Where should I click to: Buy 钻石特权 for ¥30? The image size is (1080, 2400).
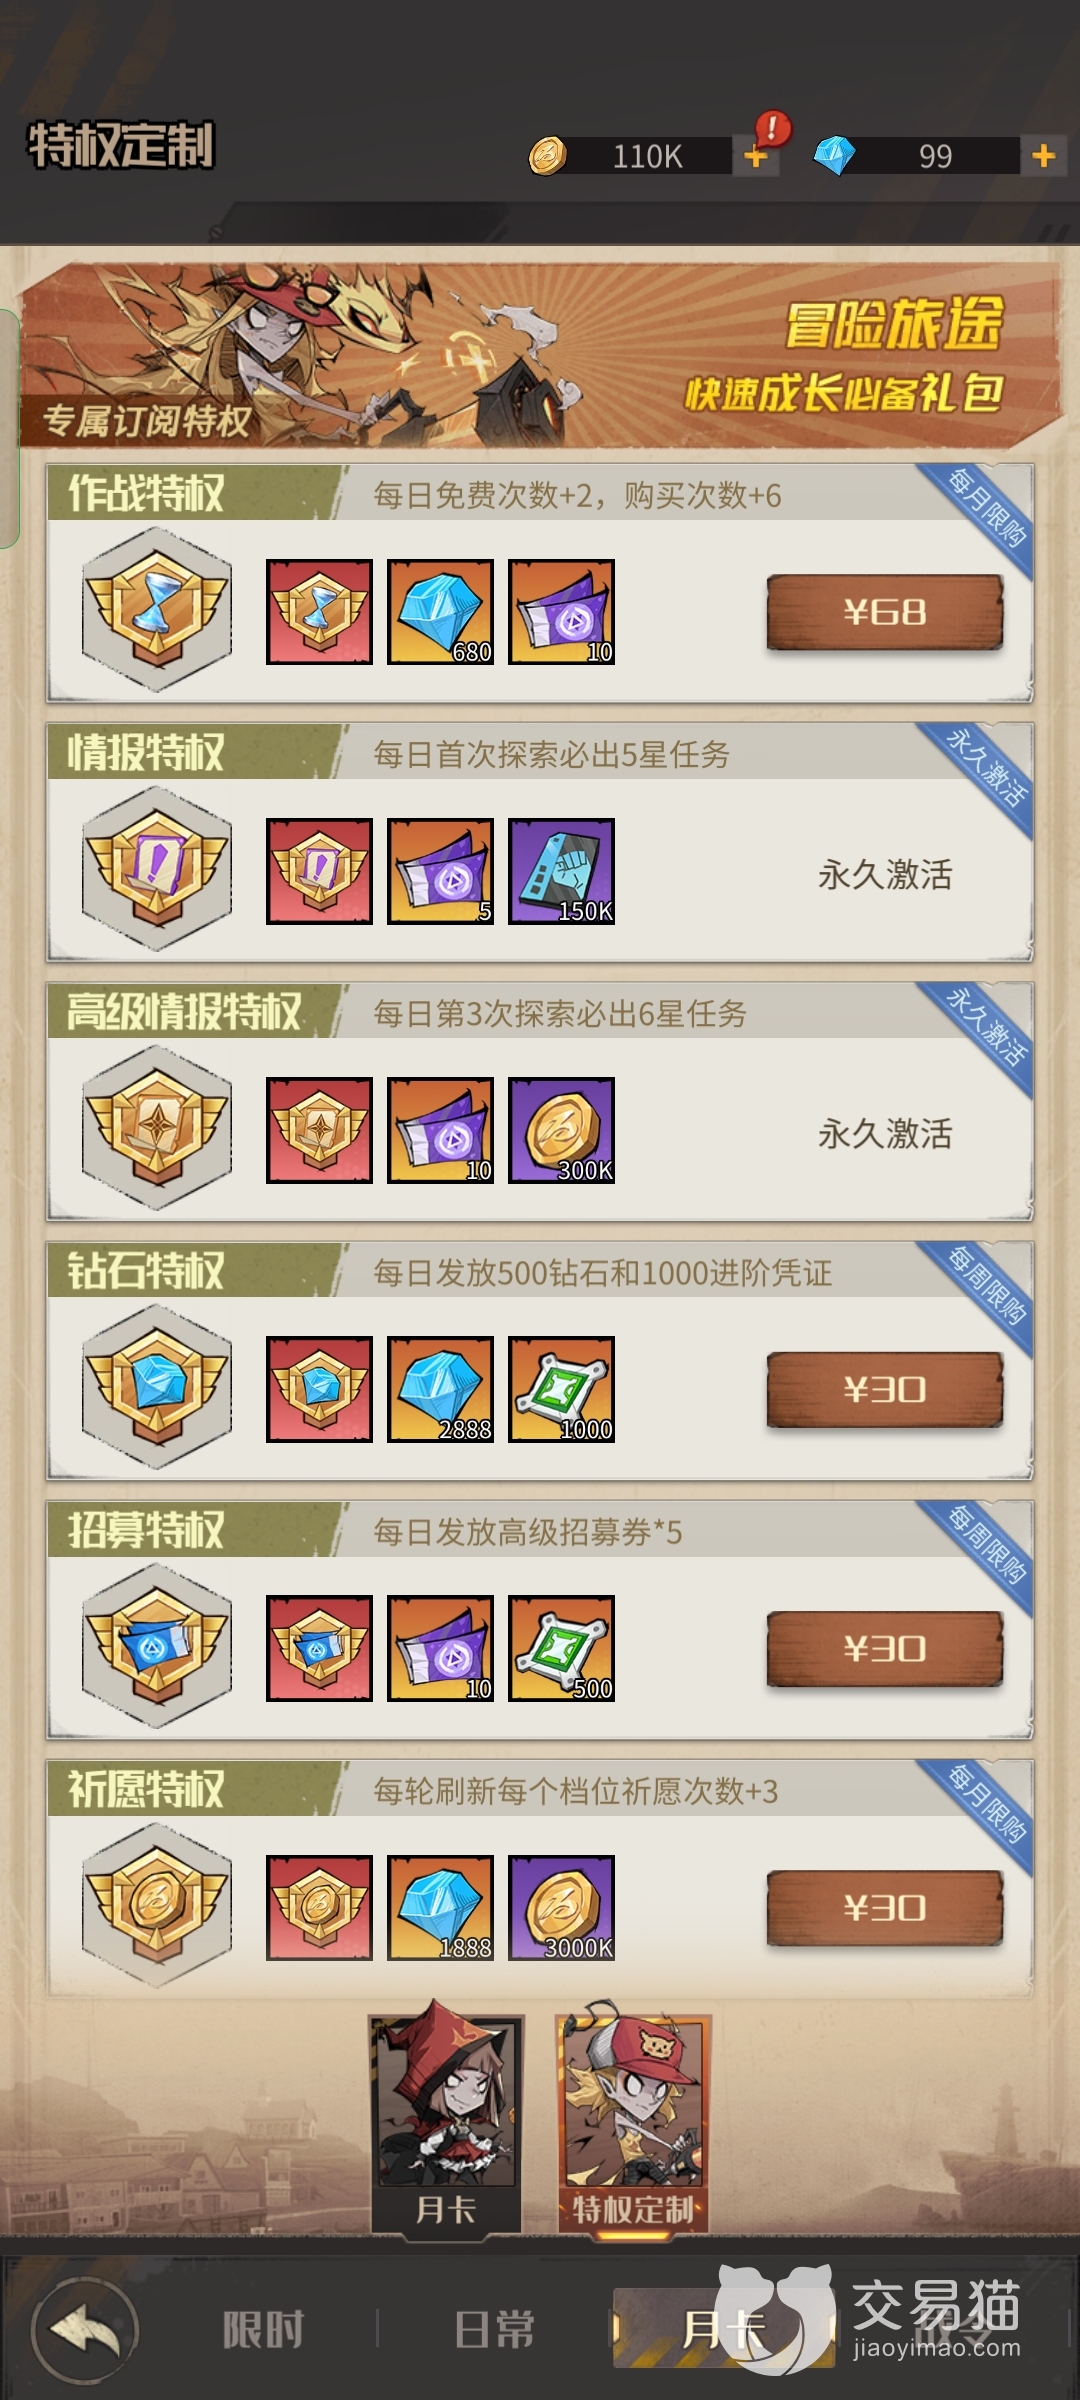point(885,1389)
